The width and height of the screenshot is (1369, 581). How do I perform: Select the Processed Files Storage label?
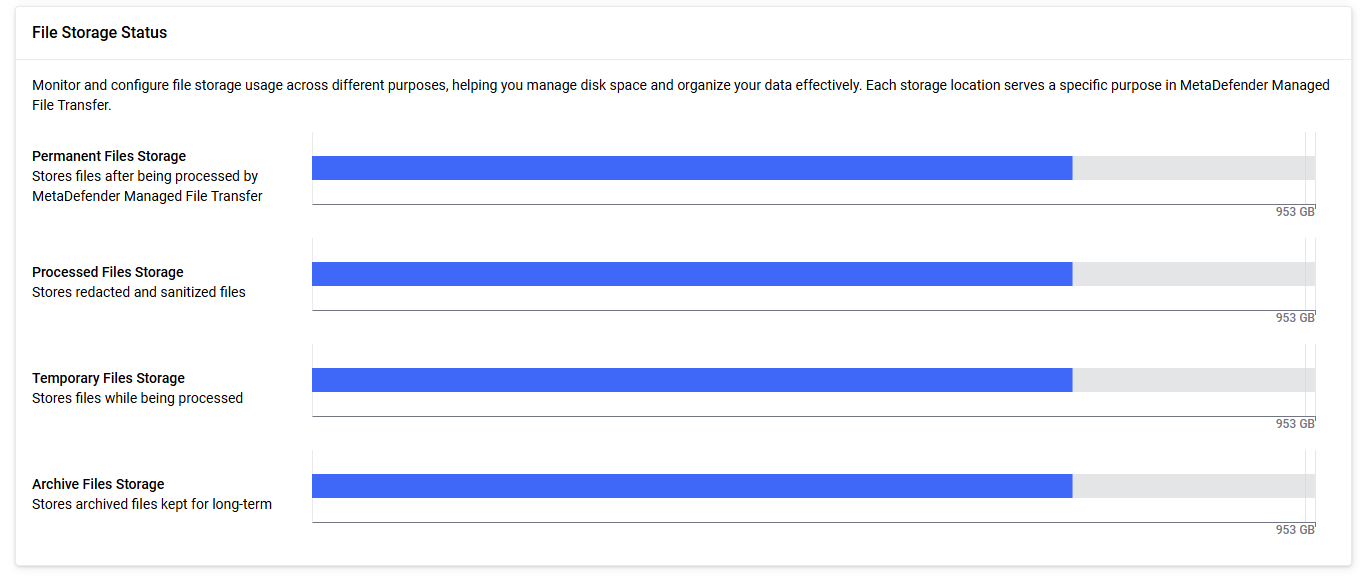pos(108,272)
